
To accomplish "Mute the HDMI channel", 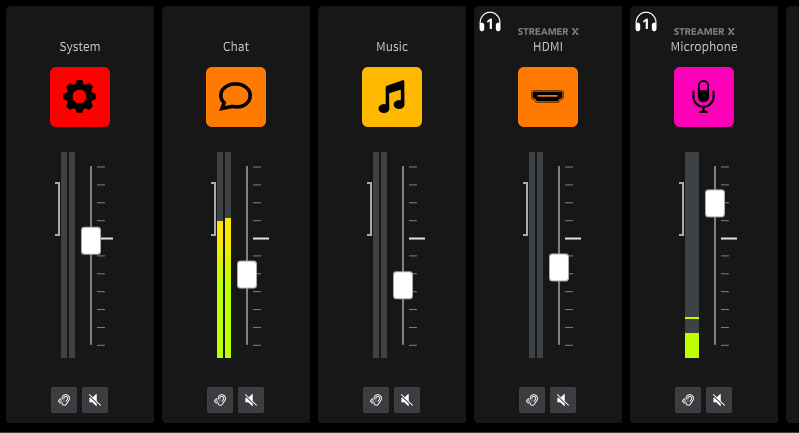I will [x=563, y=400].
